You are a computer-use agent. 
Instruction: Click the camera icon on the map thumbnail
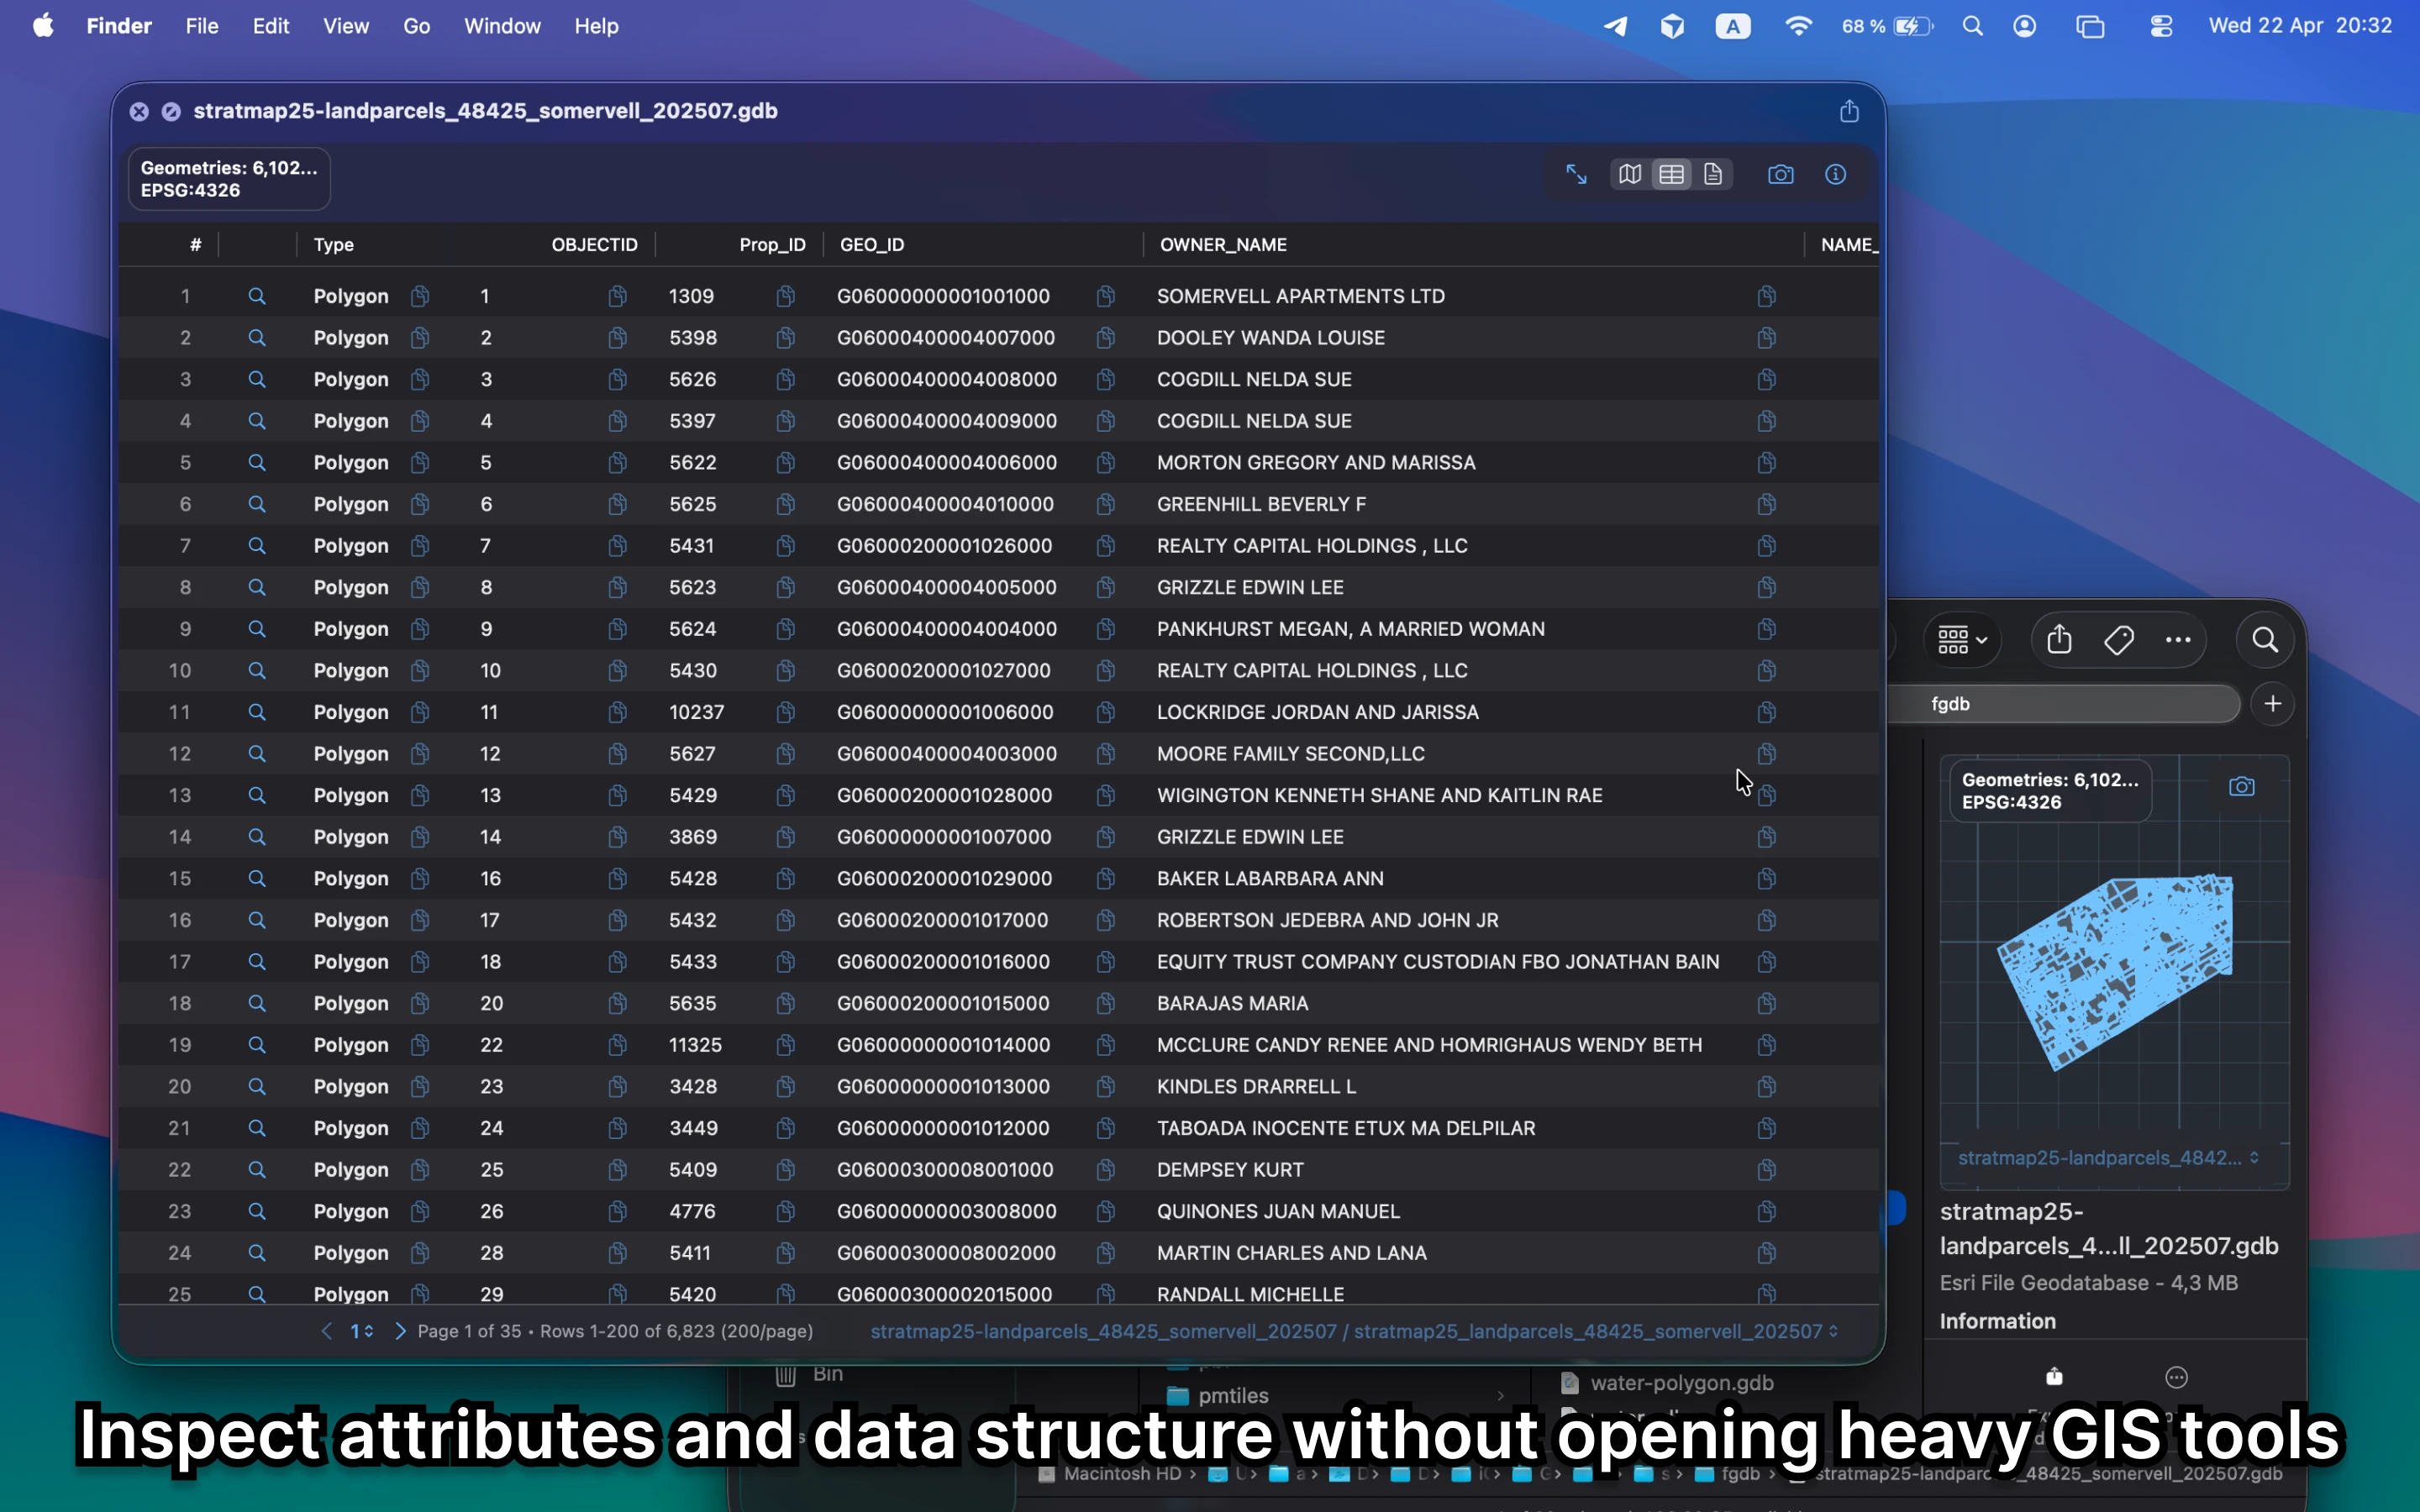2242,787
